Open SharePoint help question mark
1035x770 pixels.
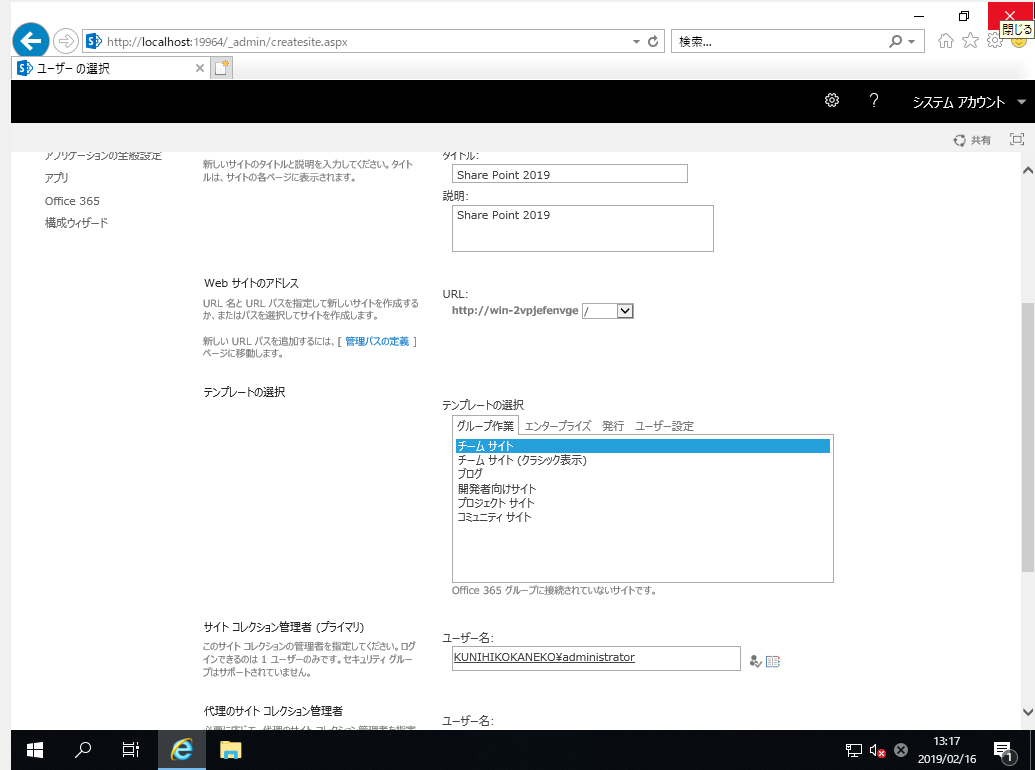[x=874, y=100]
